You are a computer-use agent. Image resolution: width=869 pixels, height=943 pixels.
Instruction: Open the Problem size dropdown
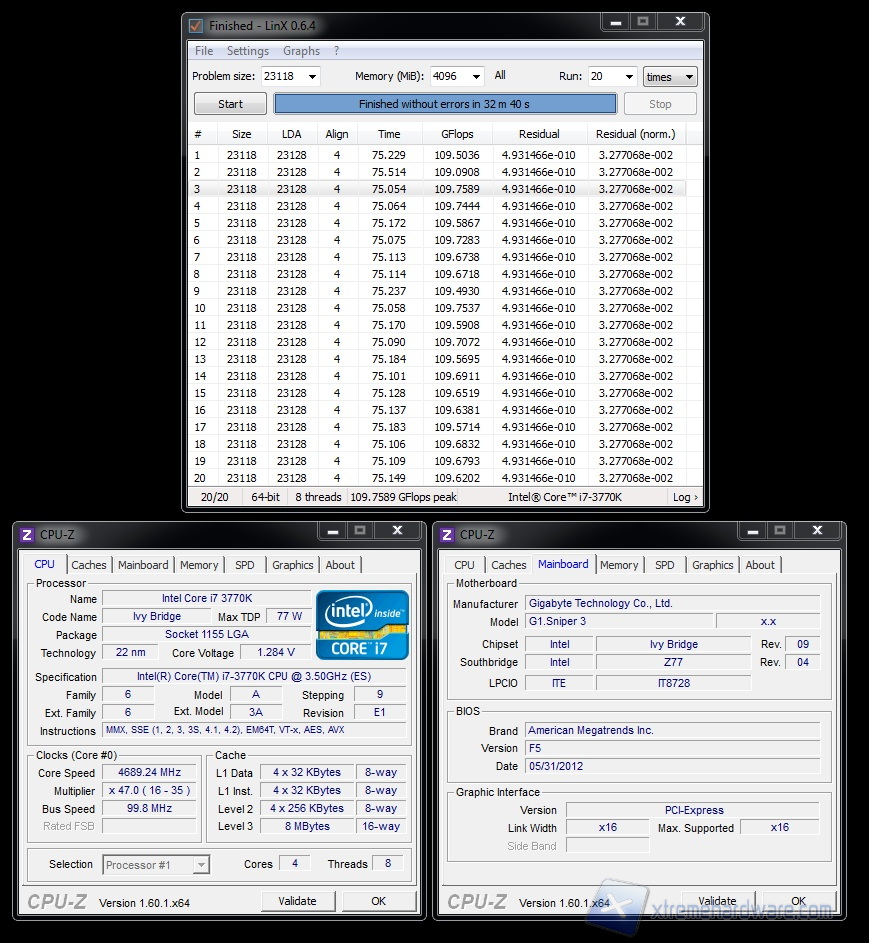click(312, 76)
